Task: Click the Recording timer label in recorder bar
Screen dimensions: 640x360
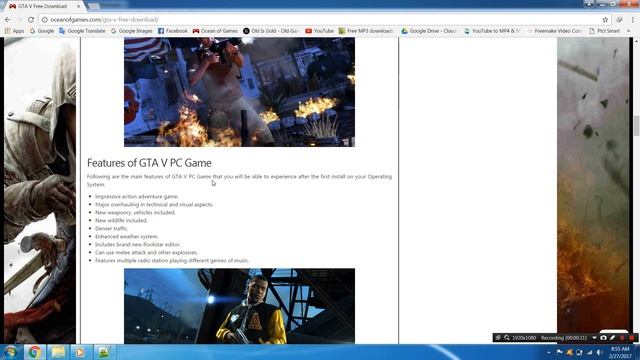Action: (564, 338)
